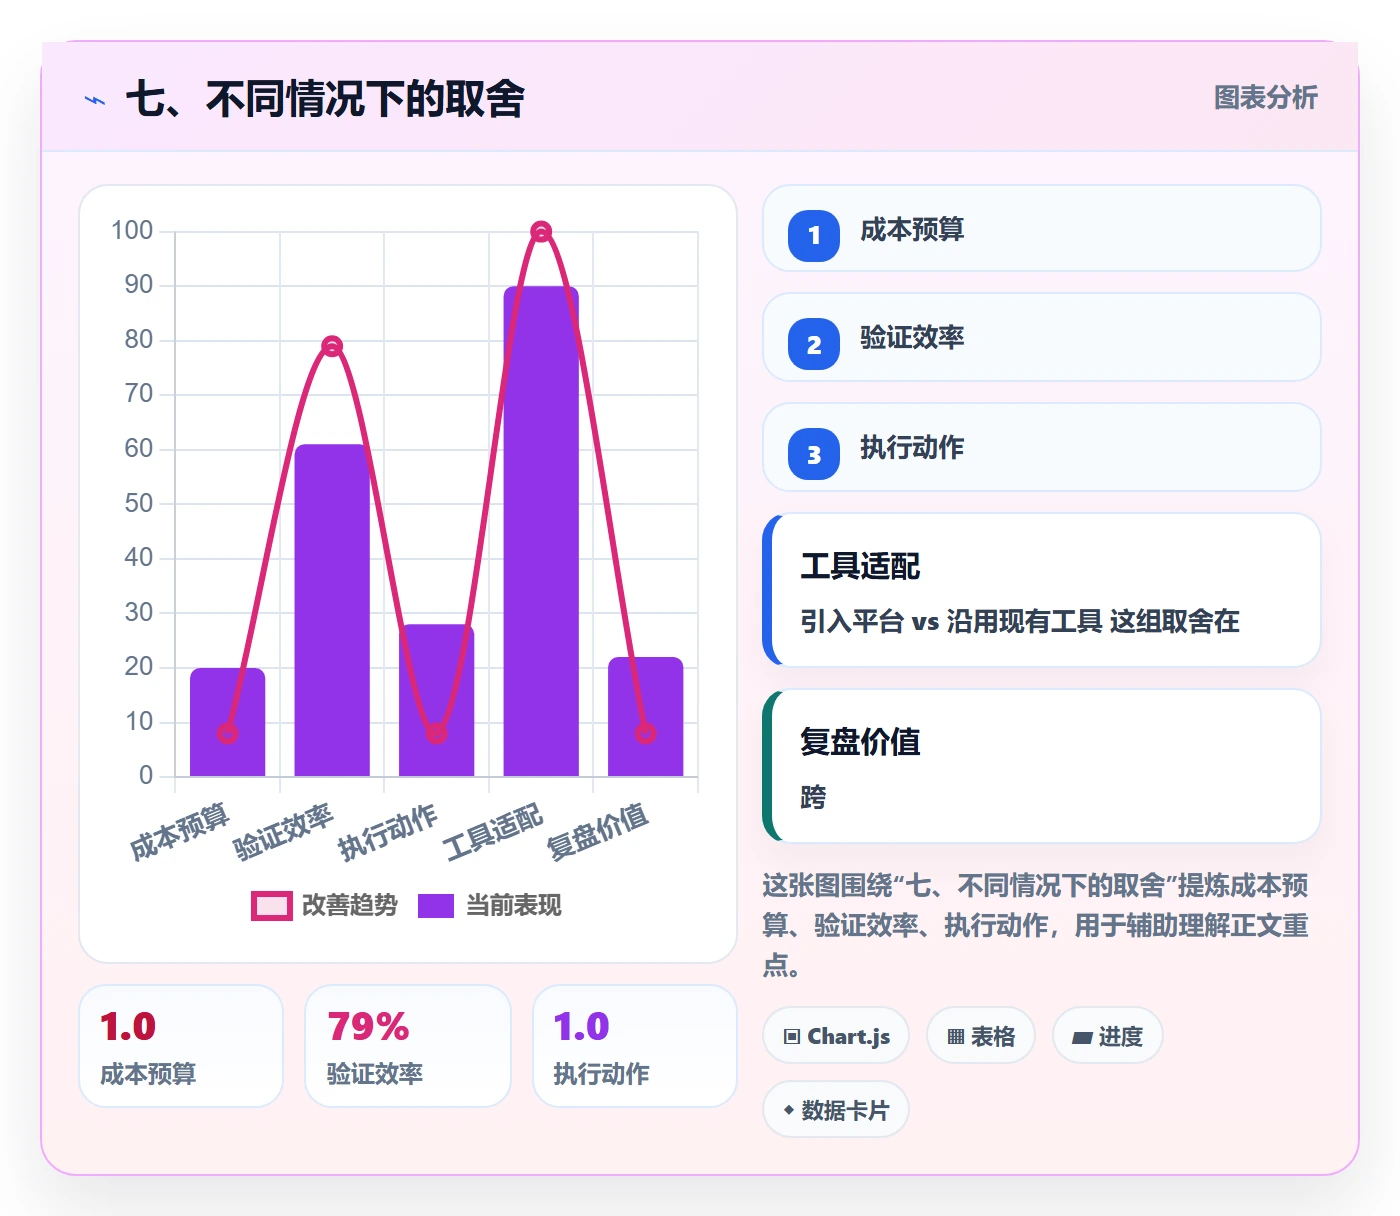
Task: Click the square icon in the Chart.js tag
Action: (x=792, y=1037)
